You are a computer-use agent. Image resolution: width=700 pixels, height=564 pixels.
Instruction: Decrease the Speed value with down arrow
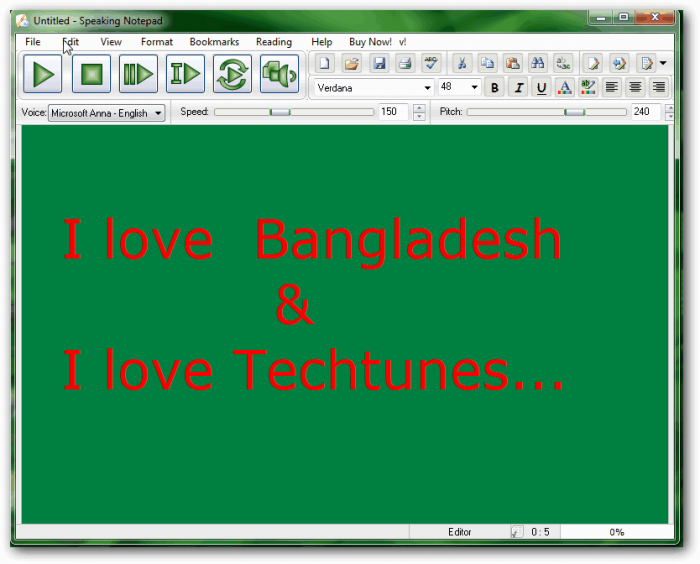(x=419, y=116)
